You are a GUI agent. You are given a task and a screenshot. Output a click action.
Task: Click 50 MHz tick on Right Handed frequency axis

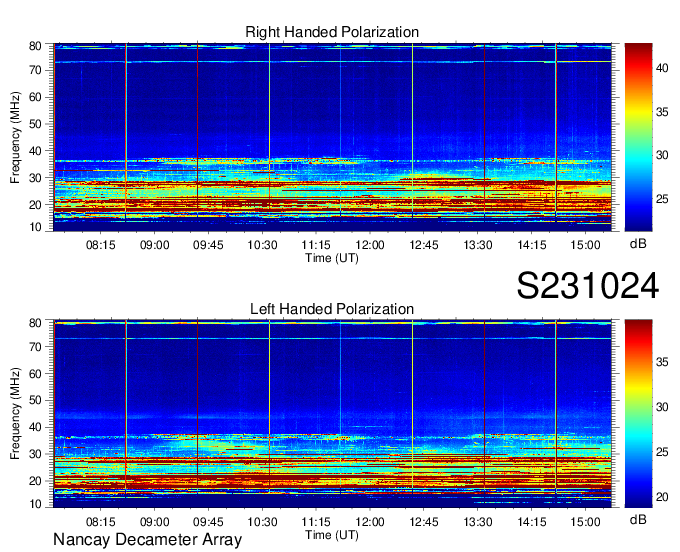35,124
